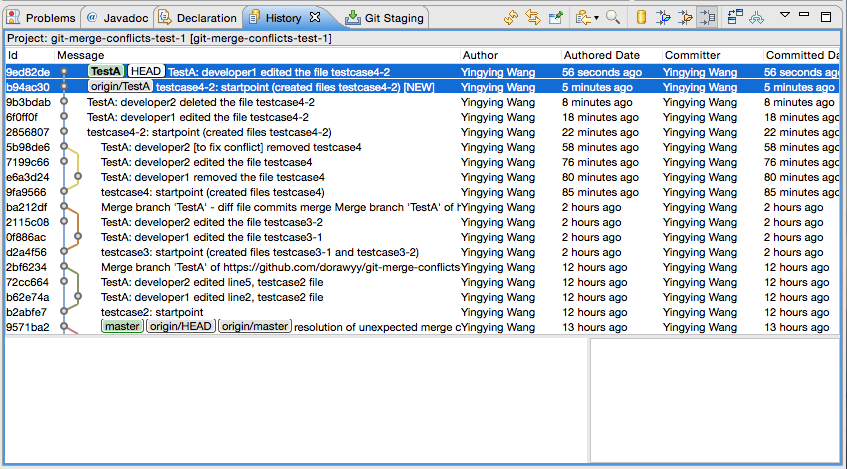Click the Message column header
Screen dimensions: 847x469
[257, 55]
